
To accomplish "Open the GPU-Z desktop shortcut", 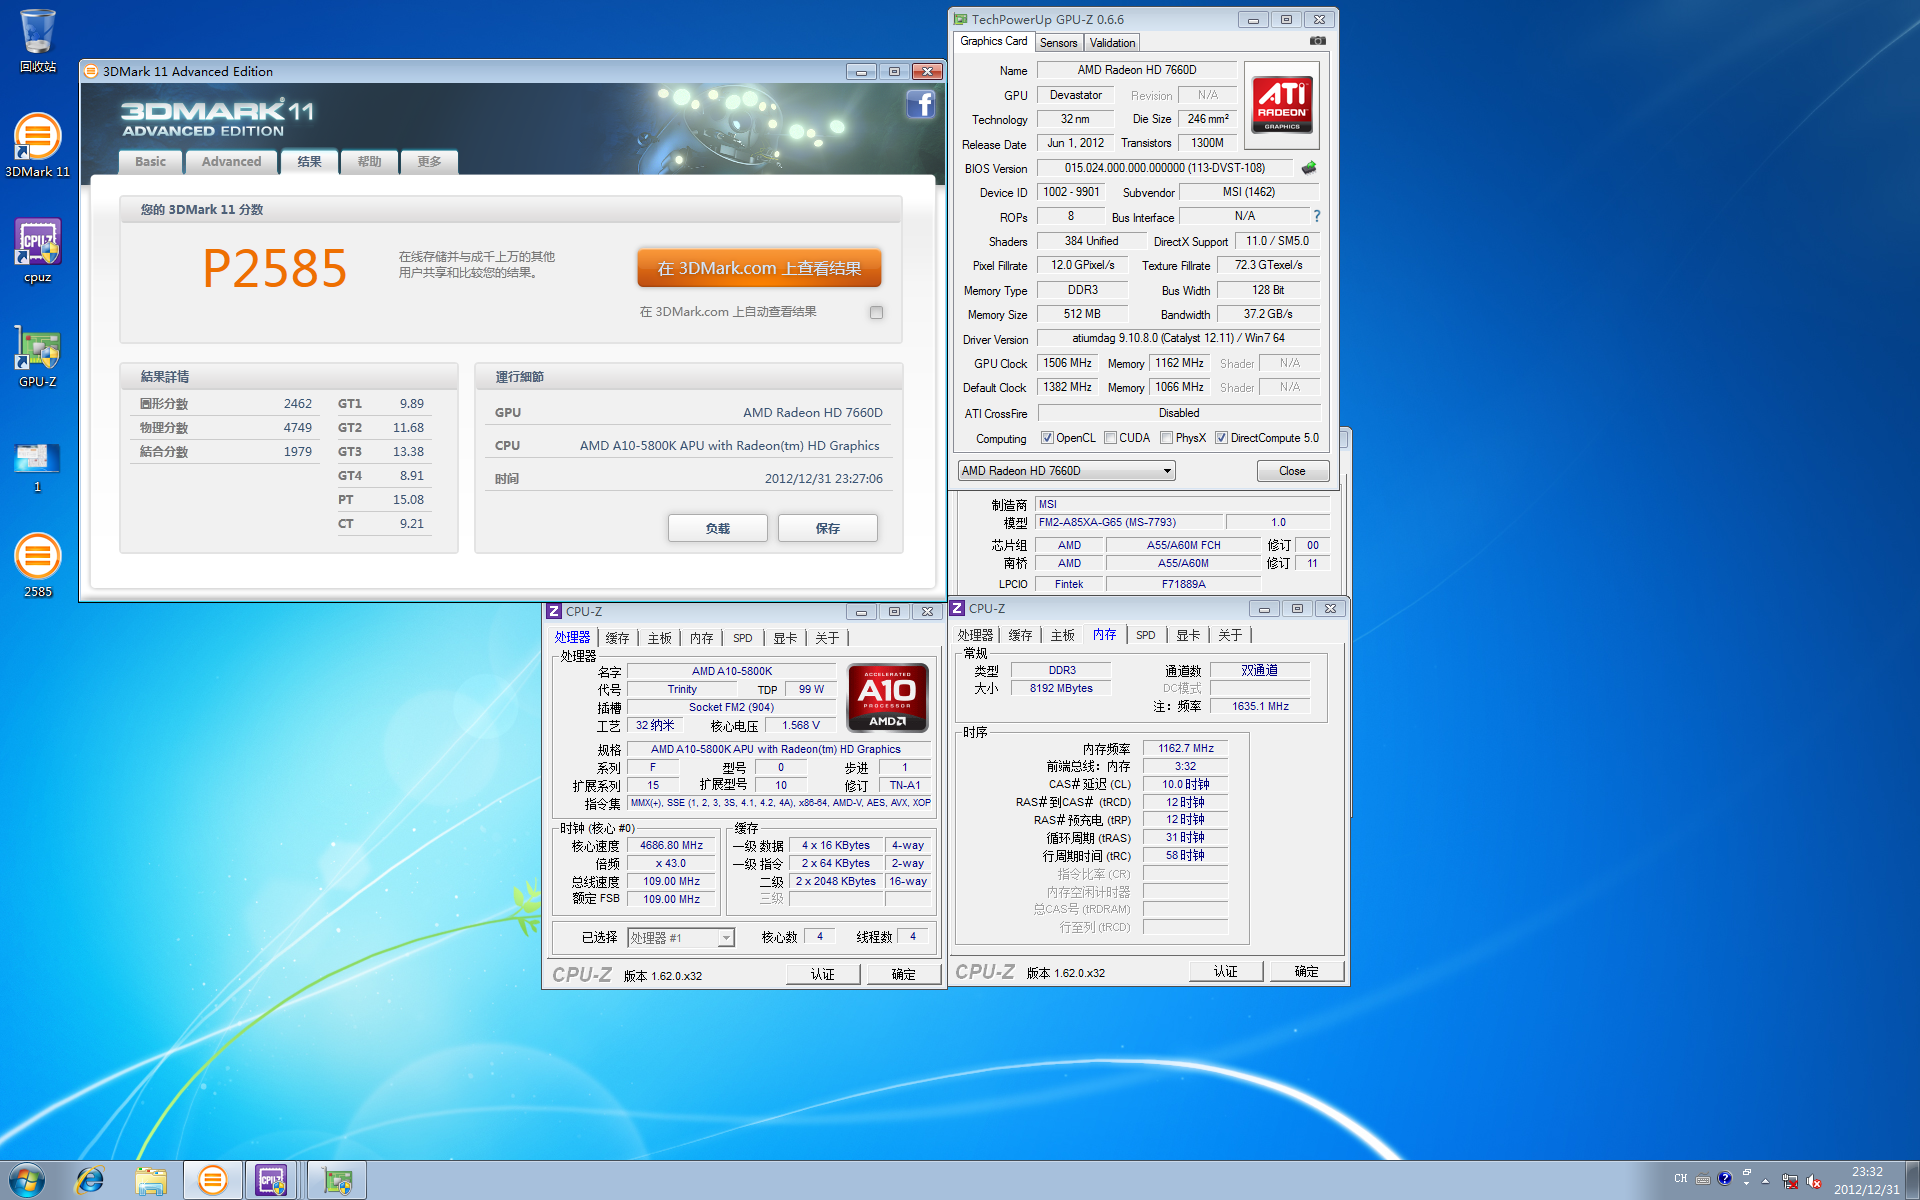I will [37, 356].
